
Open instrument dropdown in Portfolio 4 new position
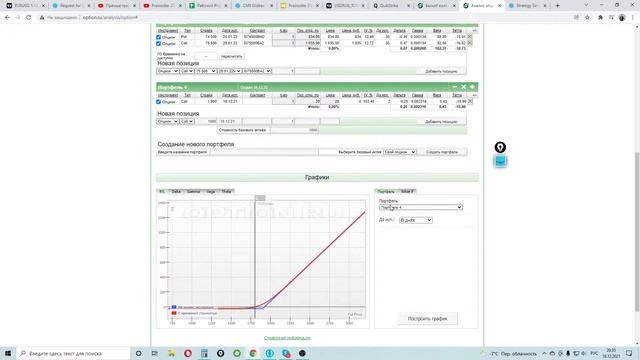pyautogui.click(x=168, y=121)
